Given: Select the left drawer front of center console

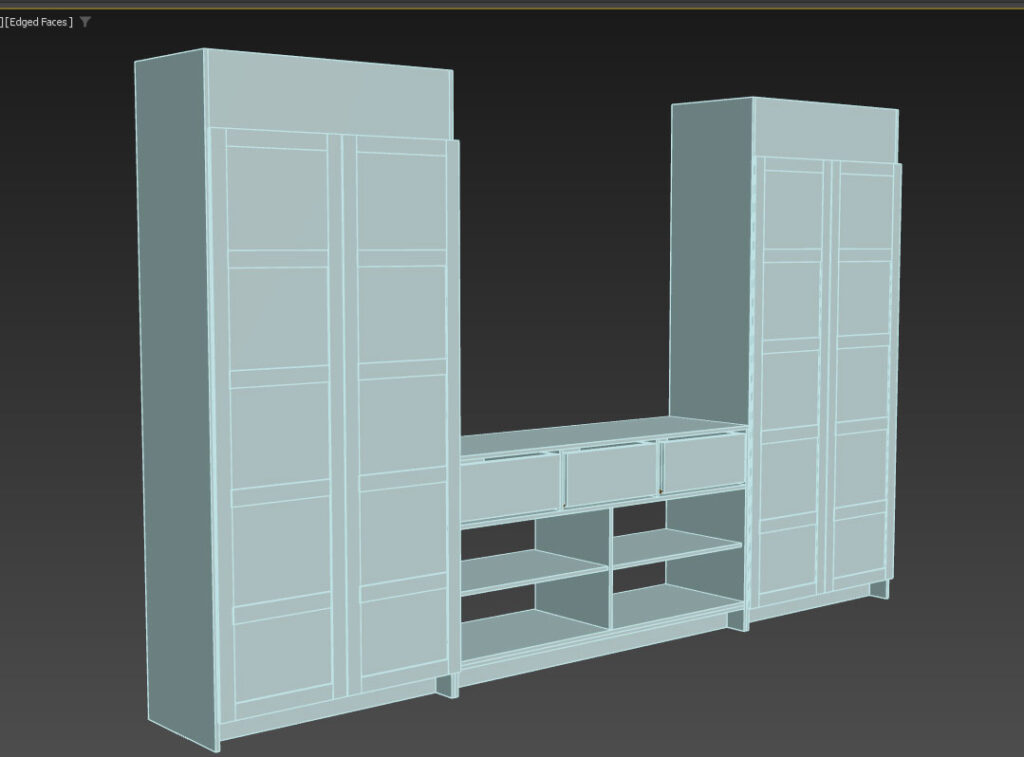Looking at the screenshot, I should (x=510, y=486).
